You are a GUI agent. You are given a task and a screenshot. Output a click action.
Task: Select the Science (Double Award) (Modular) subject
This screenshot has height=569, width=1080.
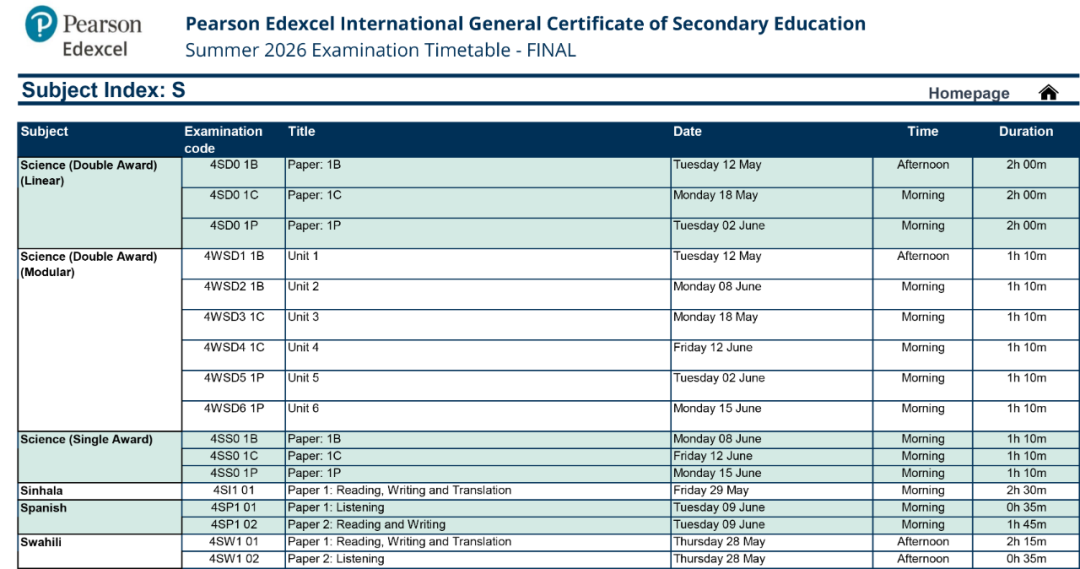[88, 264]
